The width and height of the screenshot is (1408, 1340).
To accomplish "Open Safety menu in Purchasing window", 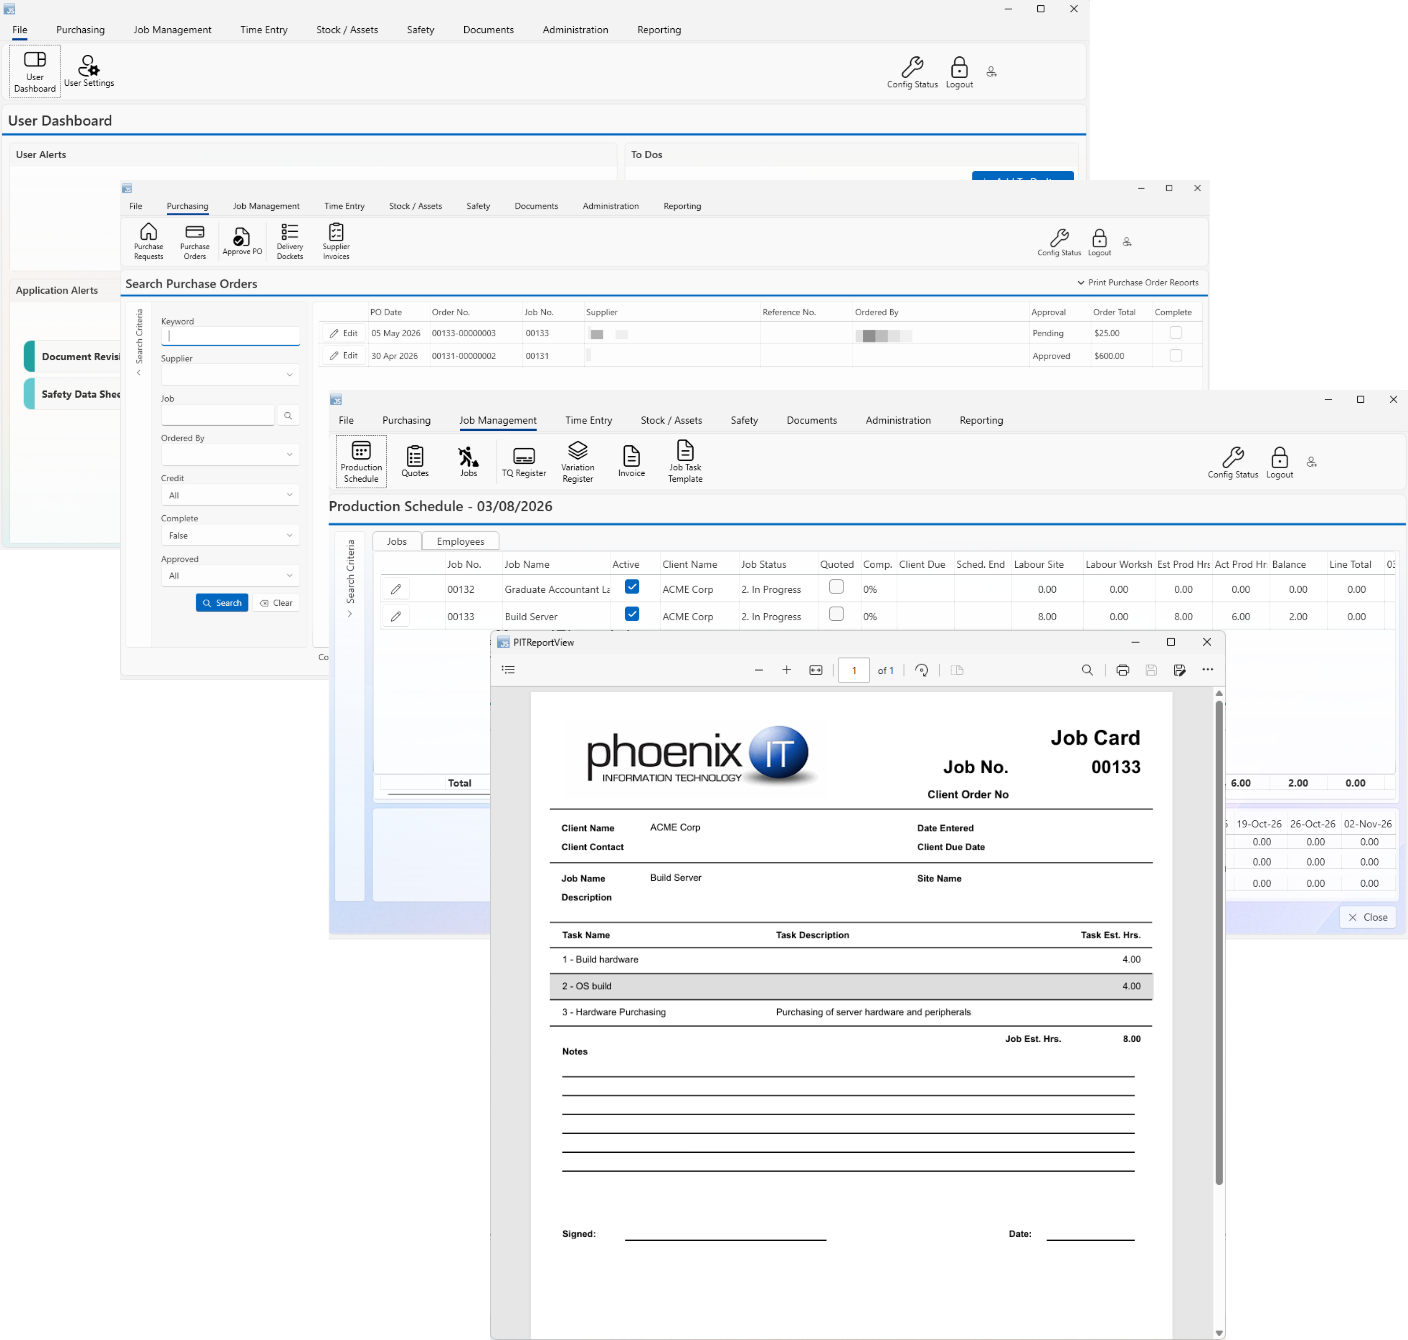I will (x=478, y=206).
